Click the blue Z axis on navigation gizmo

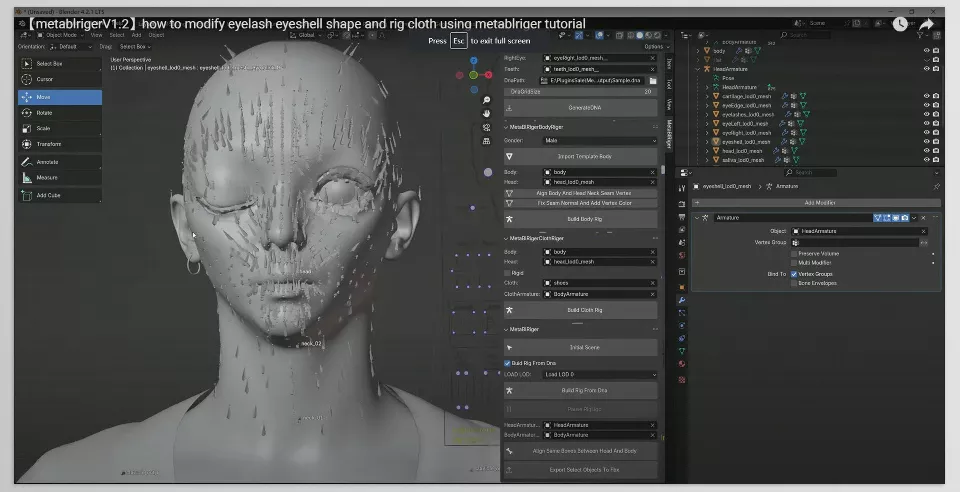473,61
